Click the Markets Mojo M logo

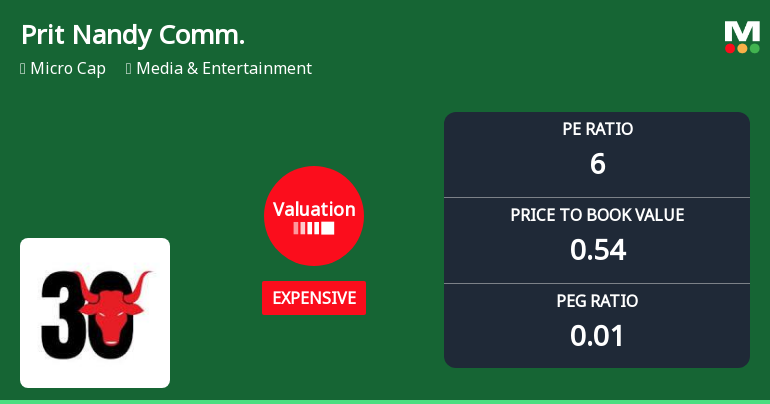742,31
